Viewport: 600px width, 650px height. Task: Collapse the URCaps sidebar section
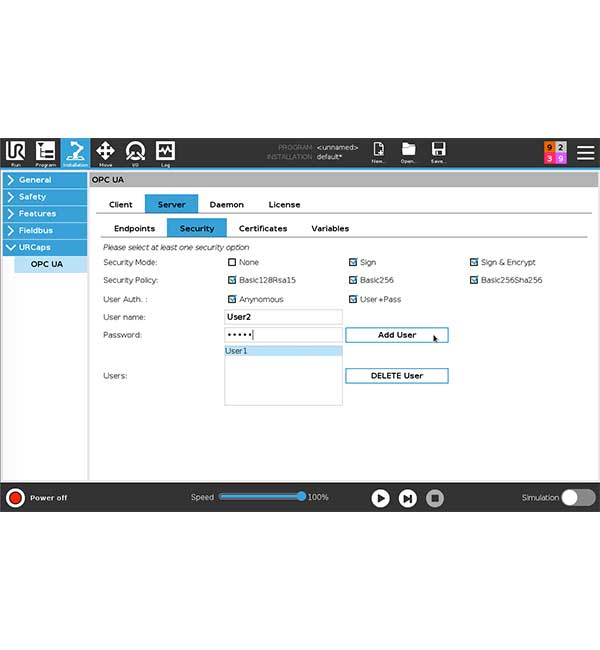45,247
